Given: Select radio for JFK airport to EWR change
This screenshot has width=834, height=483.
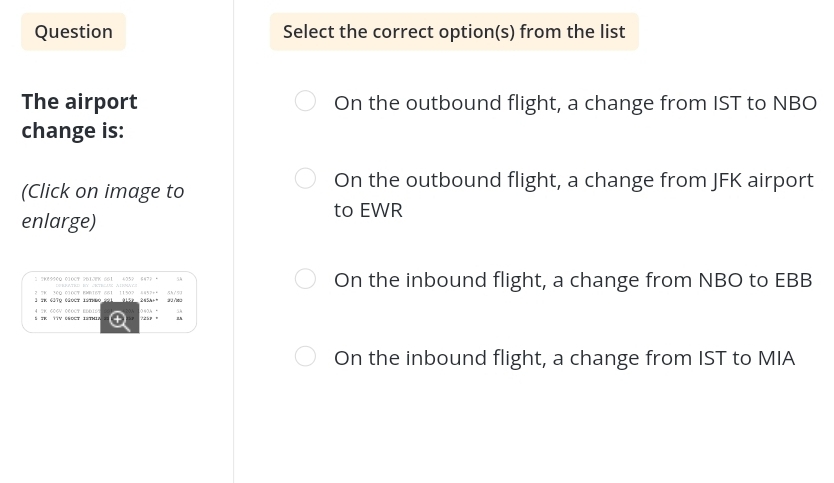Looking at the screenshot, I should pos(305,178).
